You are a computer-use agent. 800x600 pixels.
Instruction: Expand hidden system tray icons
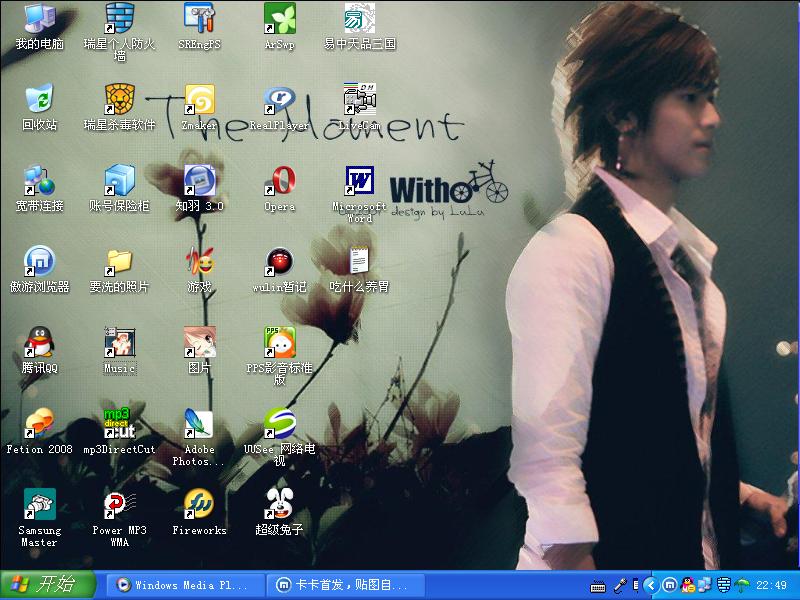click(650, 585)
